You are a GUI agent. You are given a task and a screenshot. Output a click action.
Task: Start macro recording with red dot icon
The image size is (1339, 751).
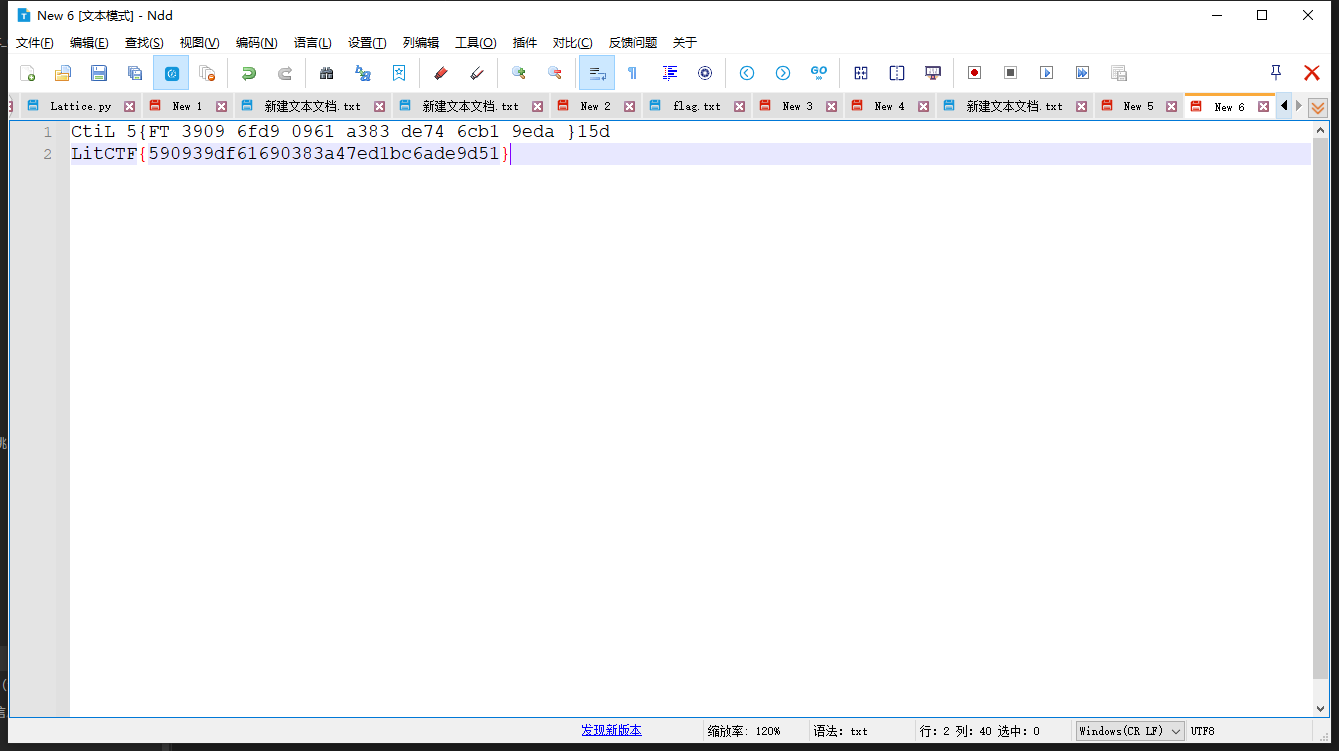pos(974,73)
